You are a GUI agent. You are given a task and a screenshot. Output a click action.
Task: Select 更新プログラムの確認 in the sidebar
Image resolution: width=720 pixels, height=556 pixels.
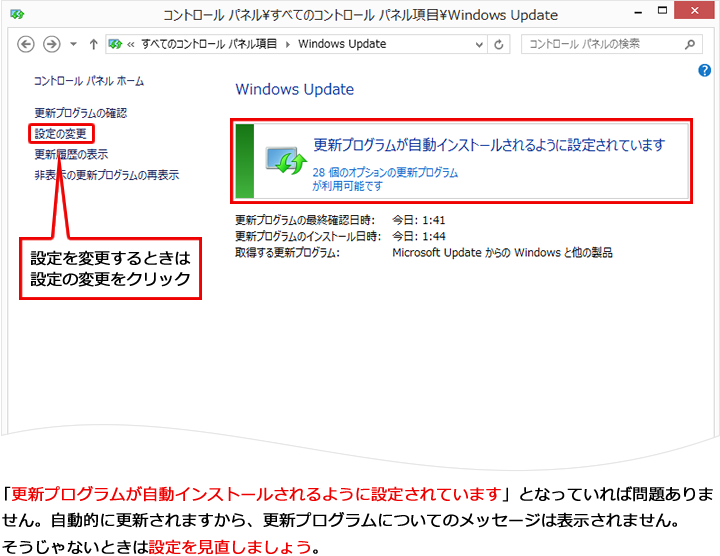[x=81, y=113]
